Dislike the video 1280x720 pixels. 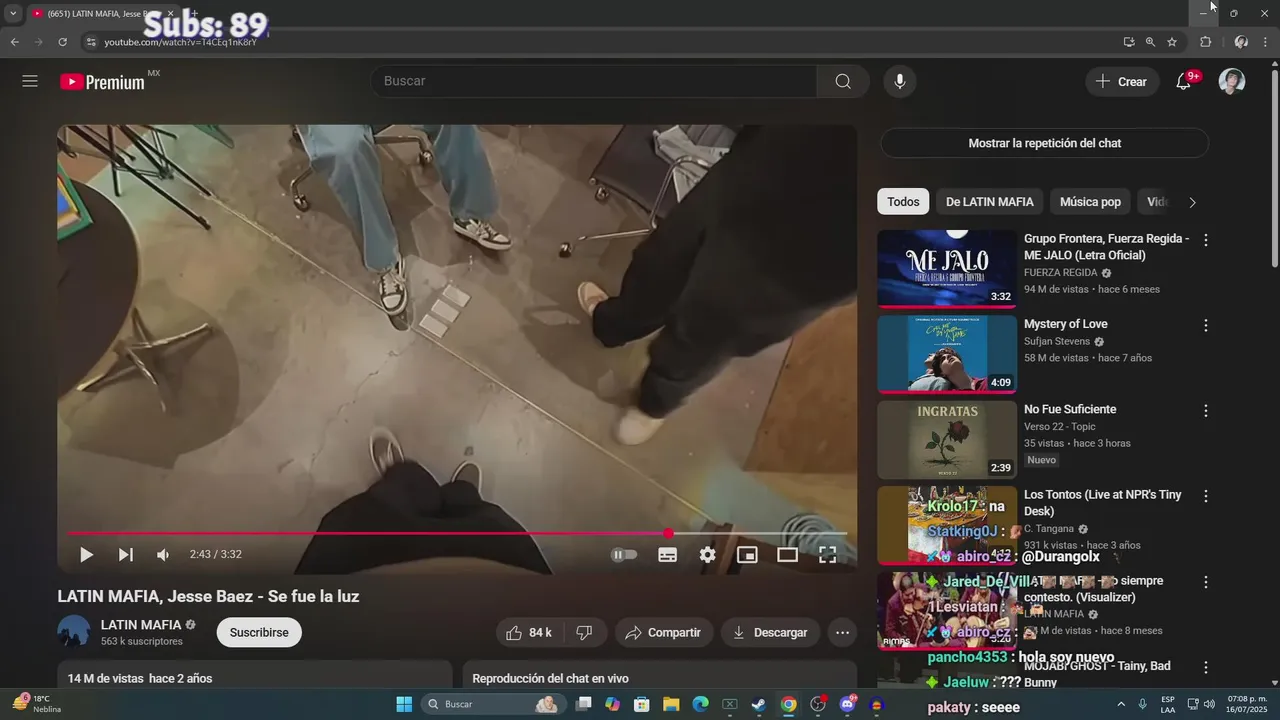point(585,632)
